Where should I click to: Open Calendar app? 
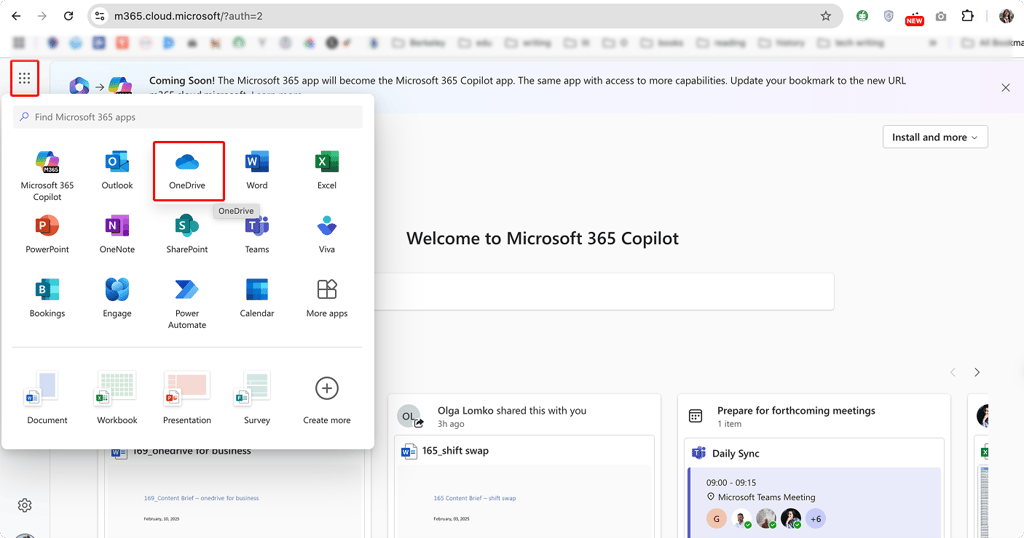click(x=257, y=298)
